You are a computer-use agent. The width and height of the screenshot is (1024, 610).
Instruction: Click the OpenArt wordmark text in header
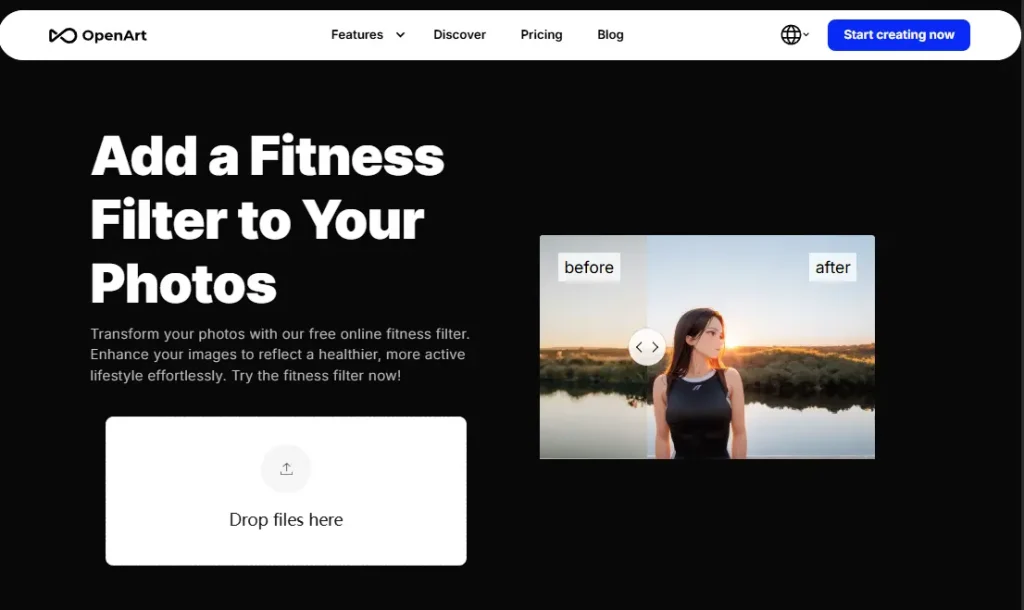point(116,34)
